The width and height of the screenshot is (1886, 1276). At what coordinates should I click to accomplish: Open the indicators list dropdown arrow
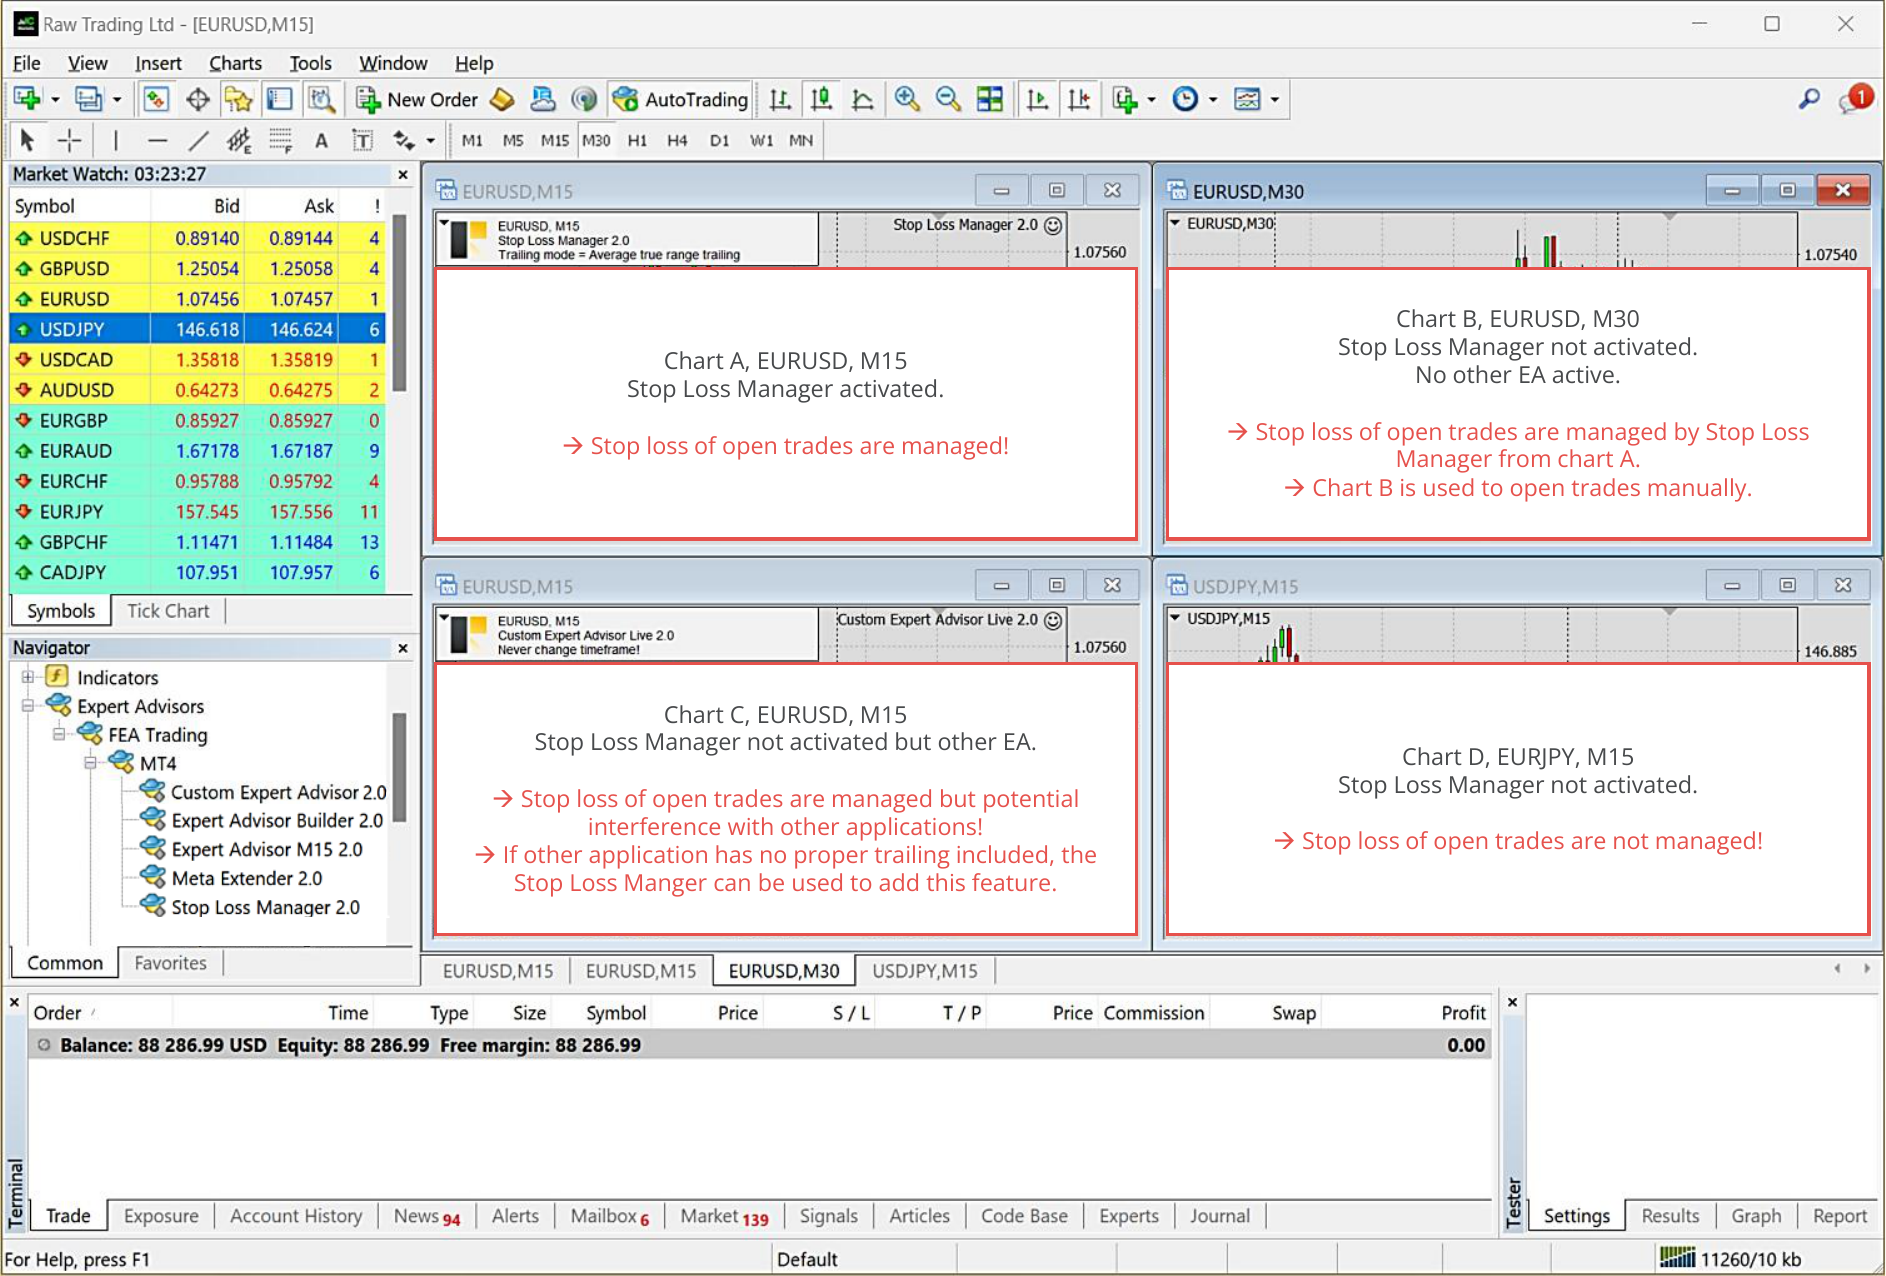coord(1152,99)
